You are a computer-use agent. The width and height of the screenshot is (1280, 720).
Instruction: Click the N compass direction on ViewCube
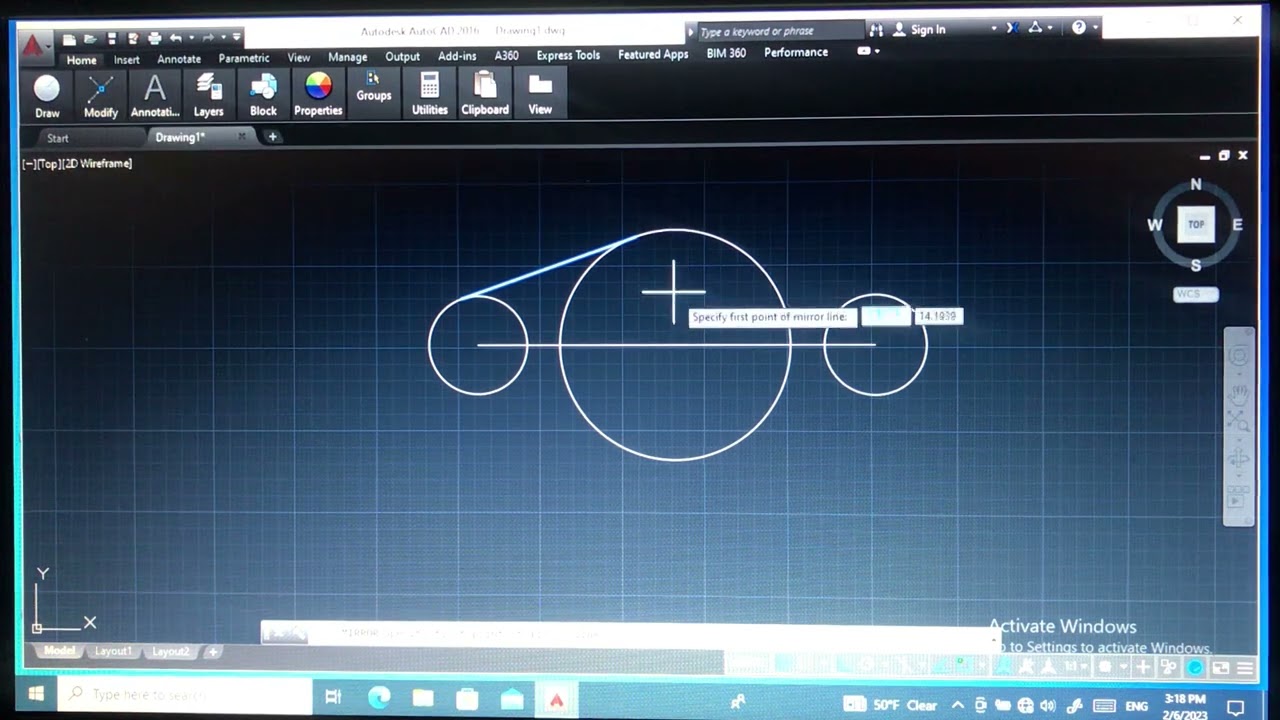coord(1196,185)
